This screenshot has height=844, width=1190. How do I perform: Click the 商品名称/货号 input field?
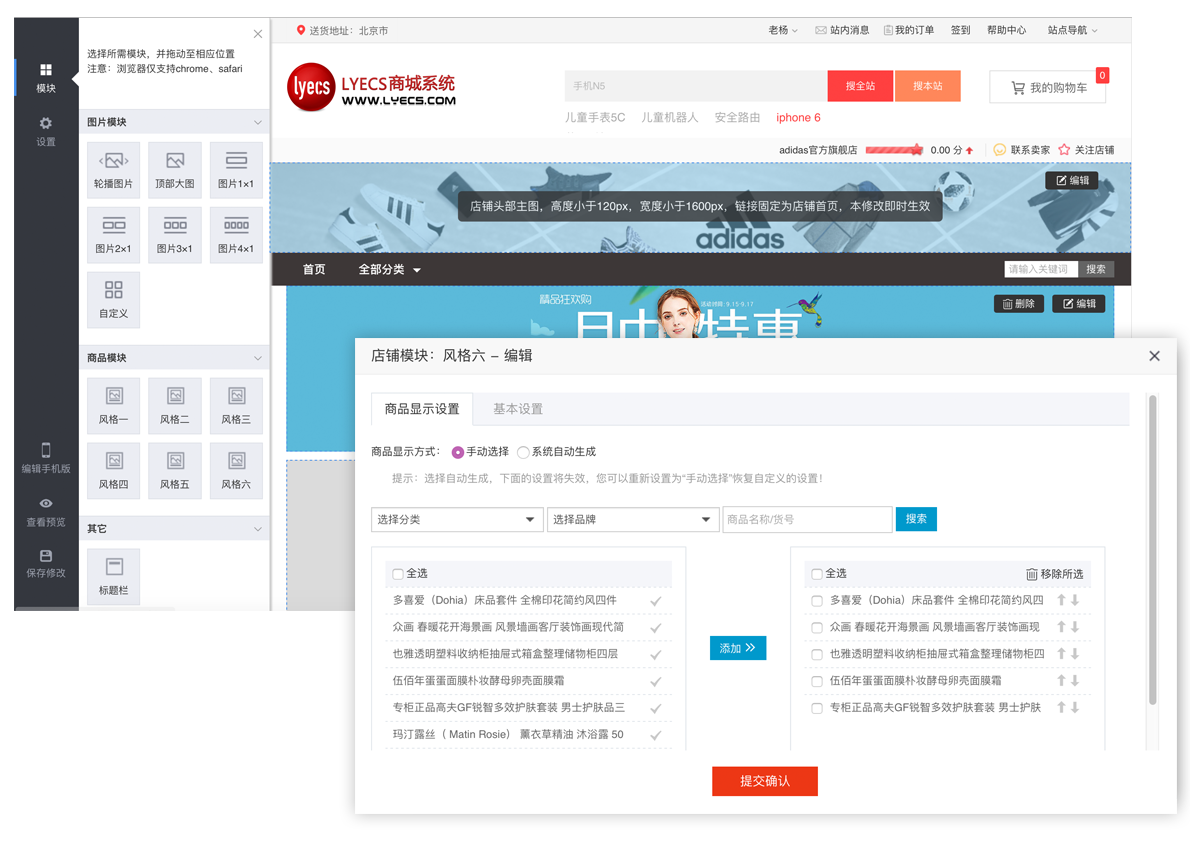[808, 519]
